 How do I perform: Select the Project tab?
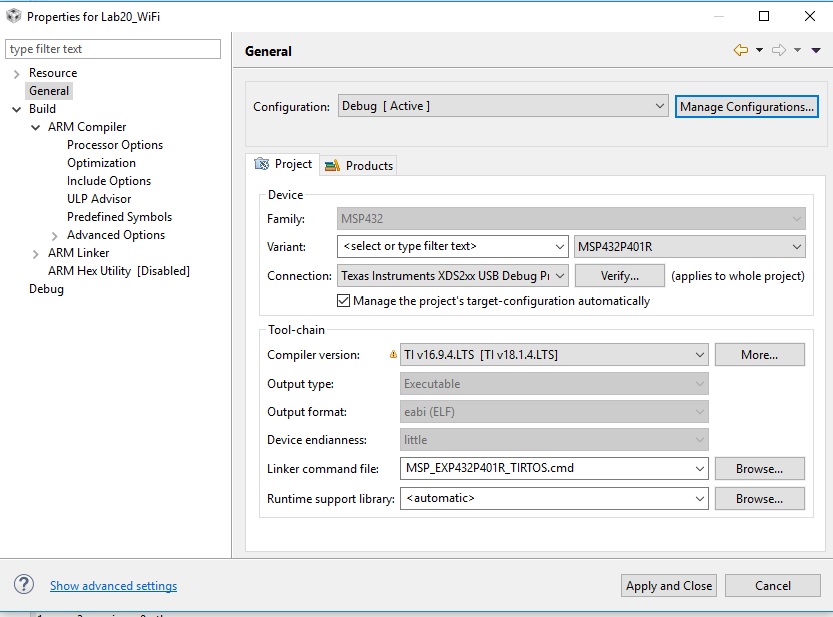point(284,164)
